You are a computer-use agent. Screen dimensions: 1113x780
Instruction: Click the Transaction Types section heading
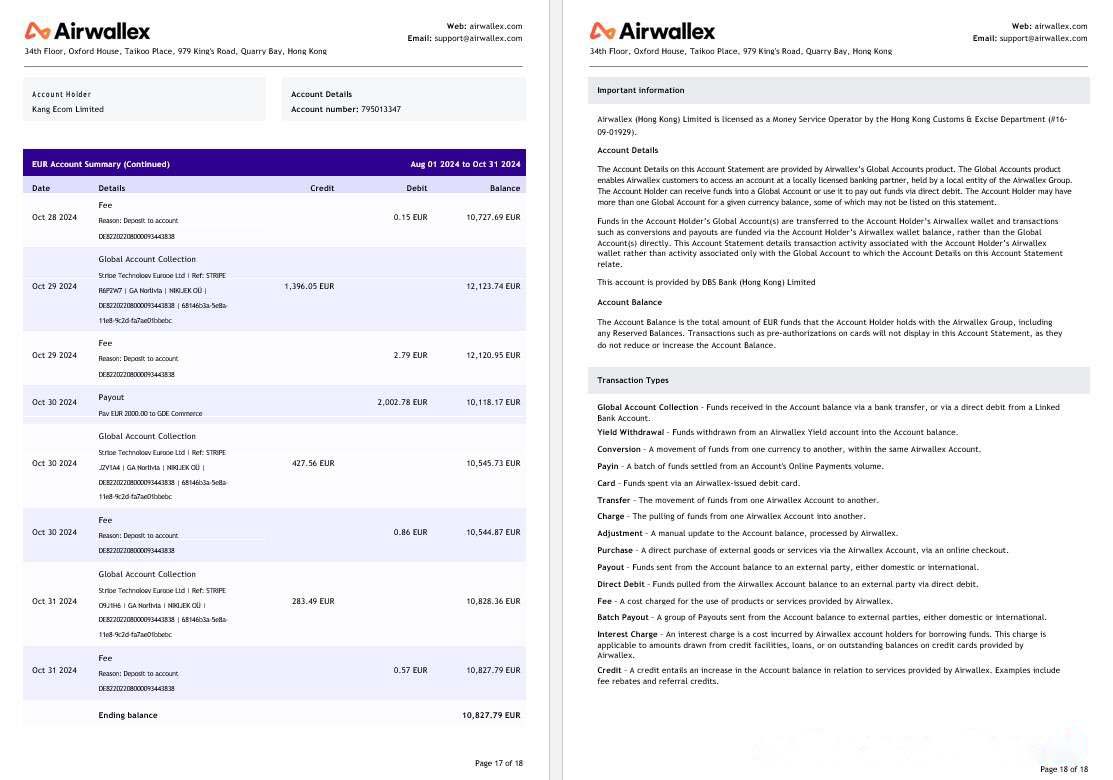point(633,380)
